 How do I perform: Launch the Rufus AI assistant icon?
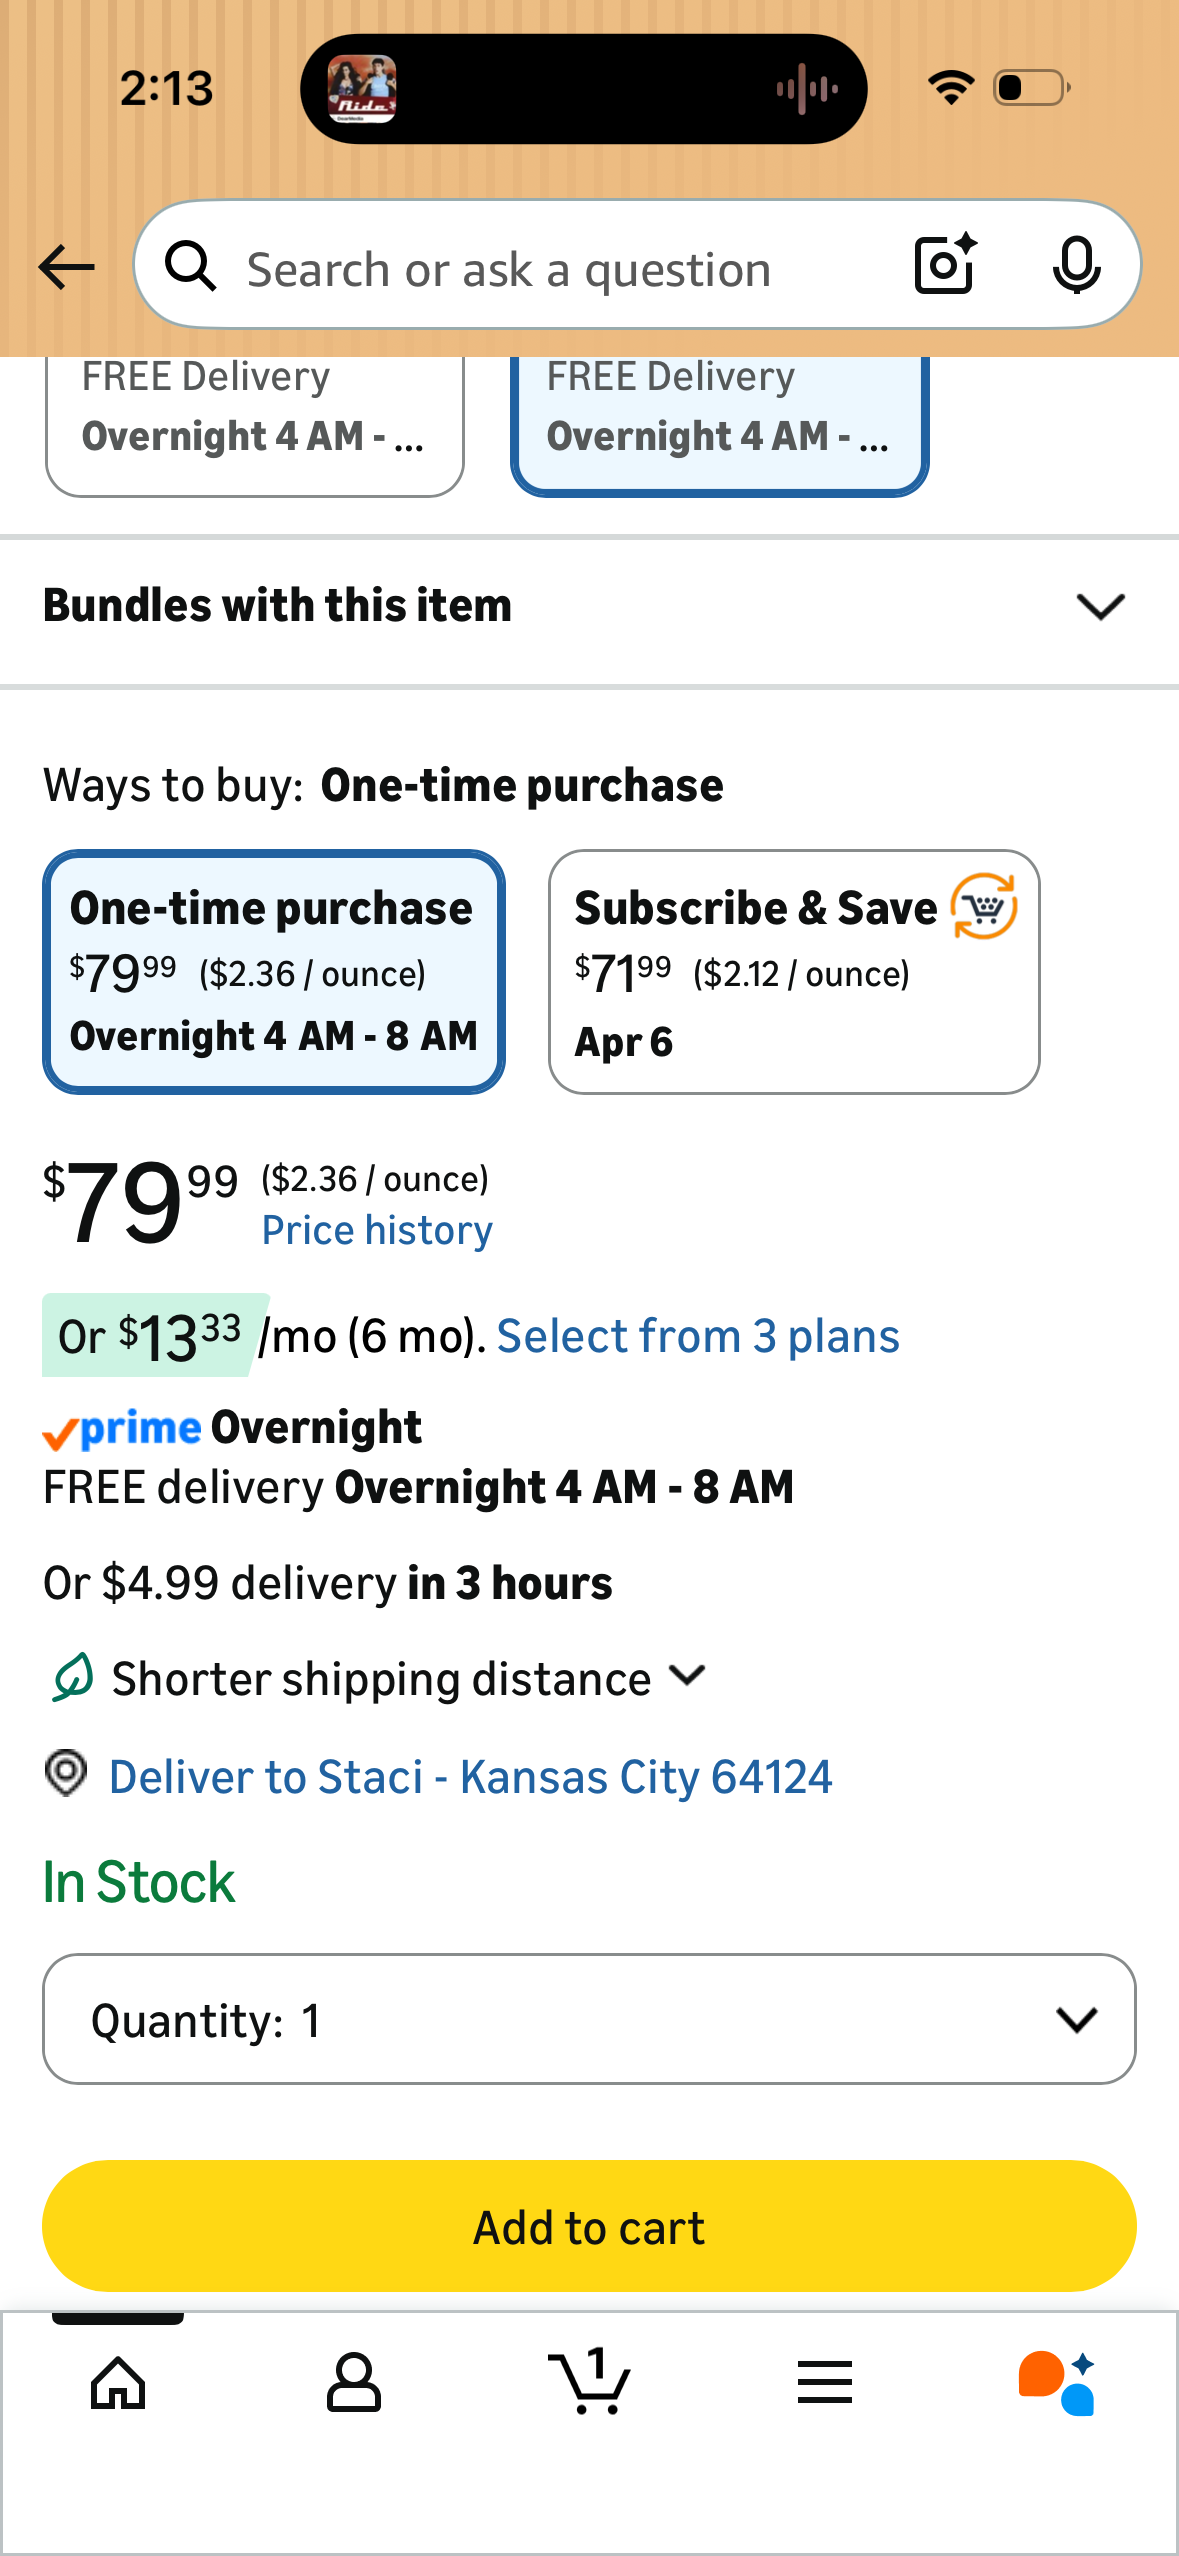pos(1057,2383)
